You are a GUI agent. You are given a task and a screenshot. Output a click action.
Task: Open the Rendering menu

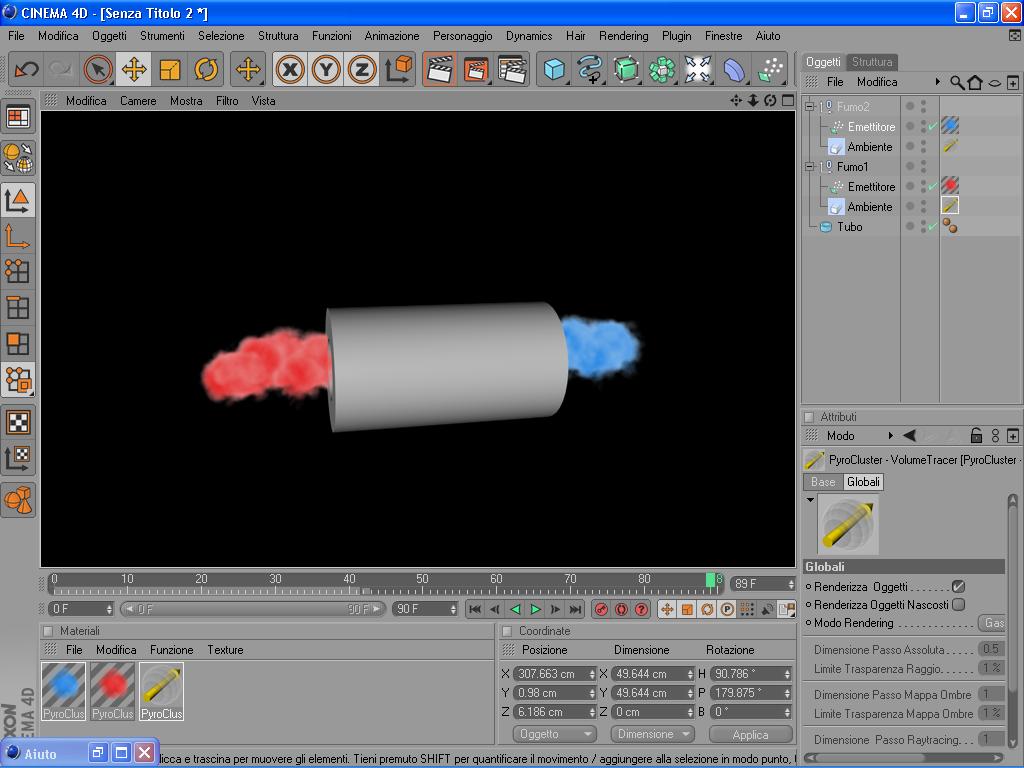coord(624,36)
